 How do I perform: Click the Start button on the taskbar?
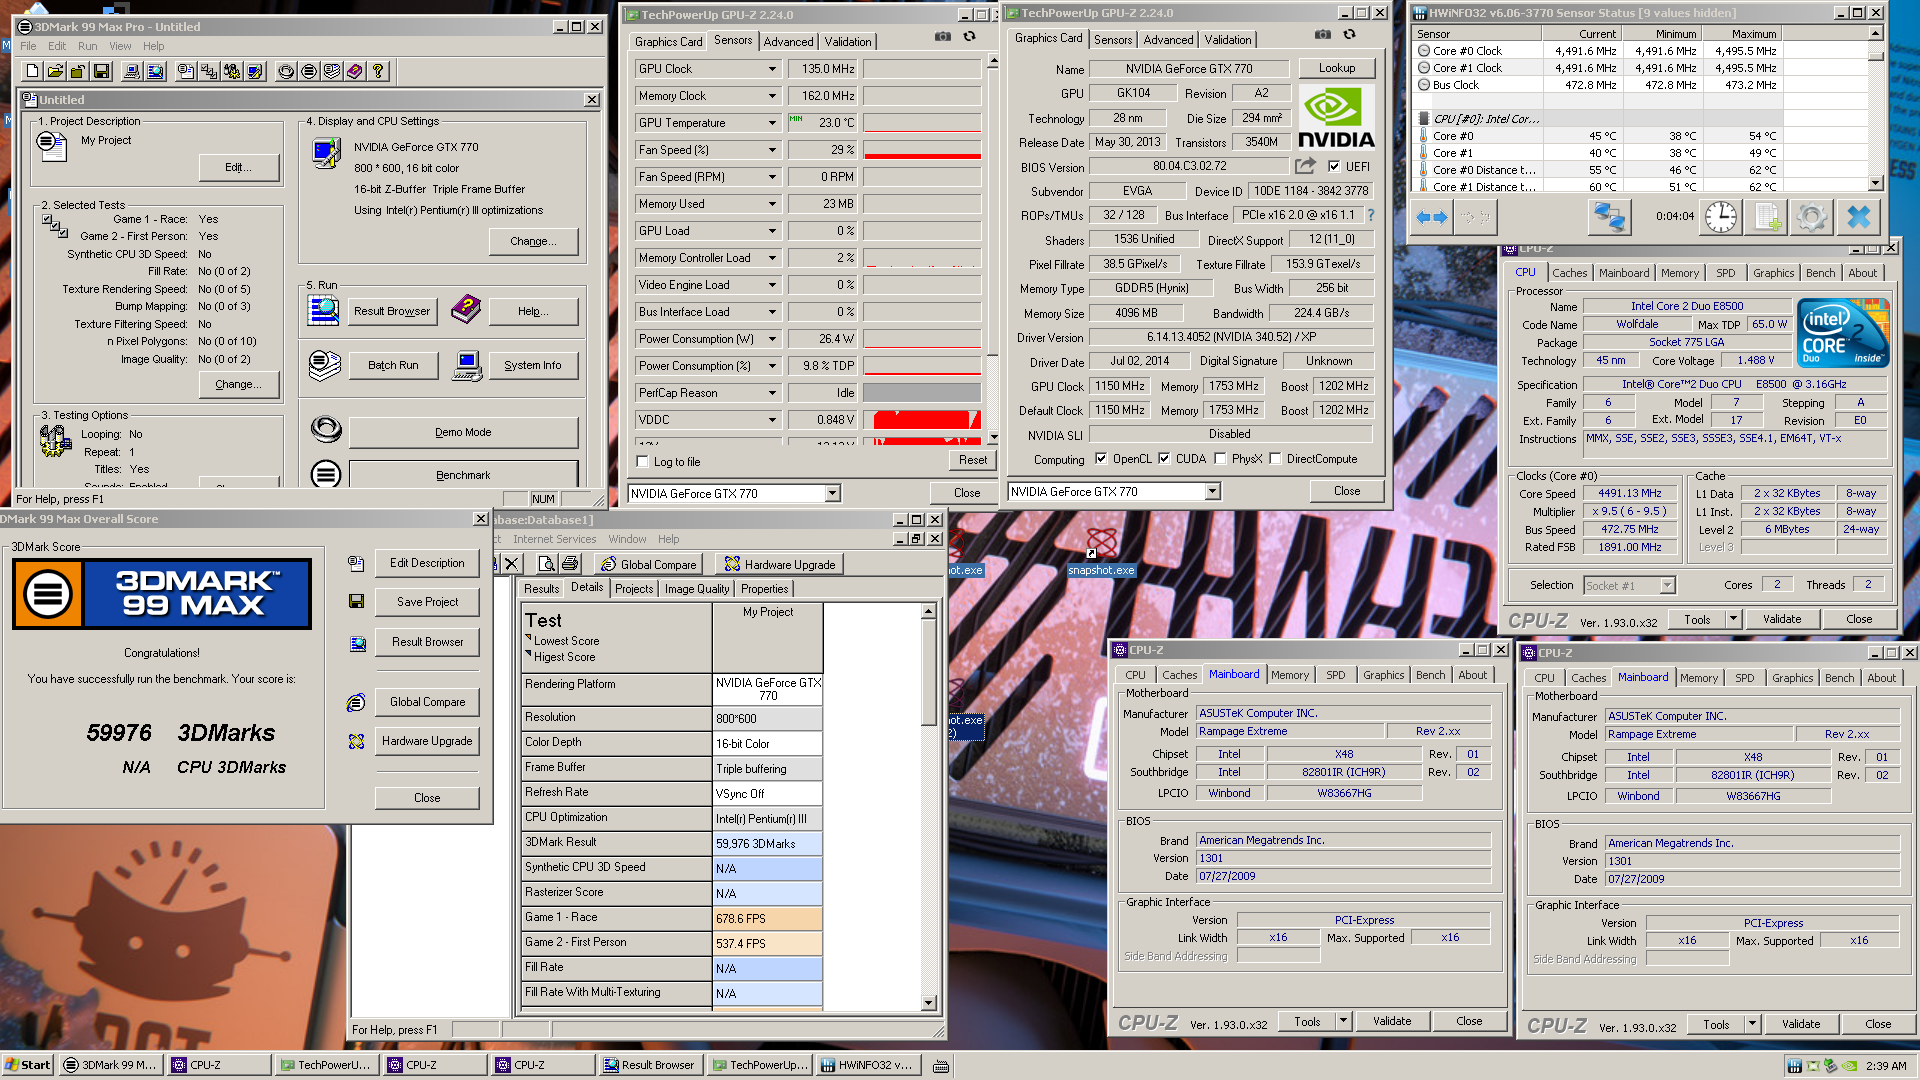27,1065
